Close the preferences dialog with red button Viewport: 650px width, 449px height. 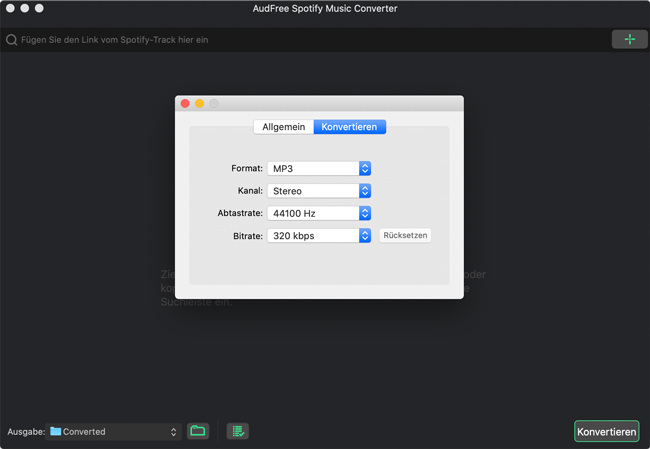click(x=185, y=104)
